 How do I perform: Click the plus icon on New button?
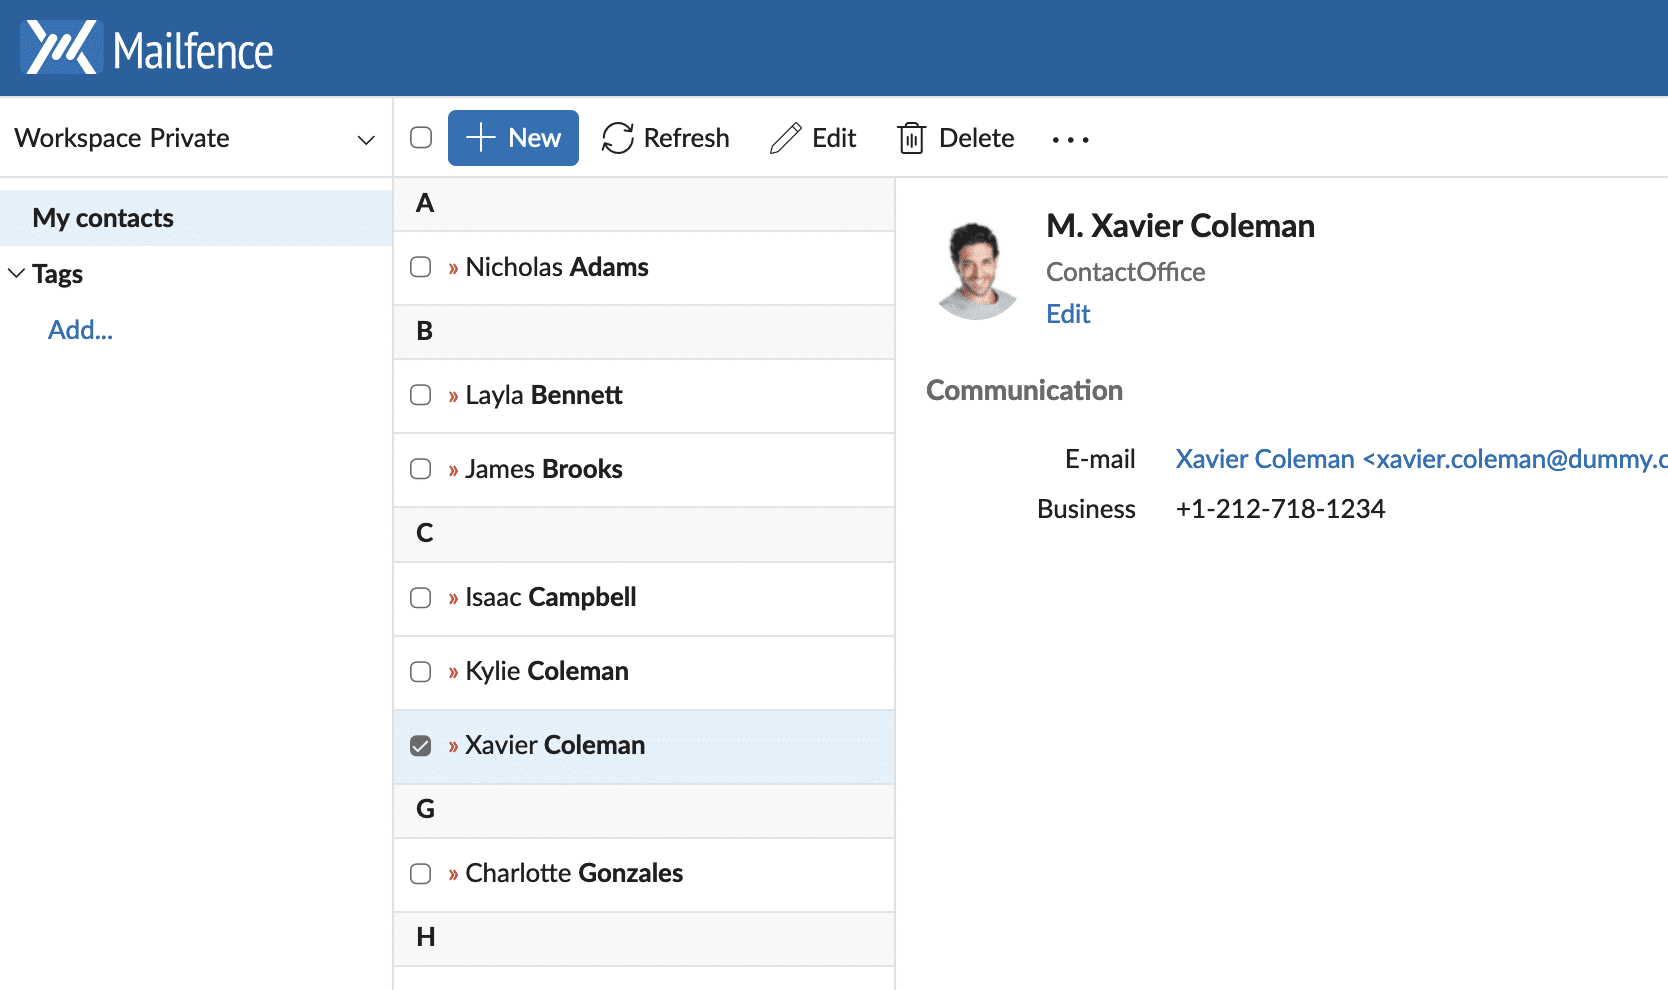click(481, 138)
